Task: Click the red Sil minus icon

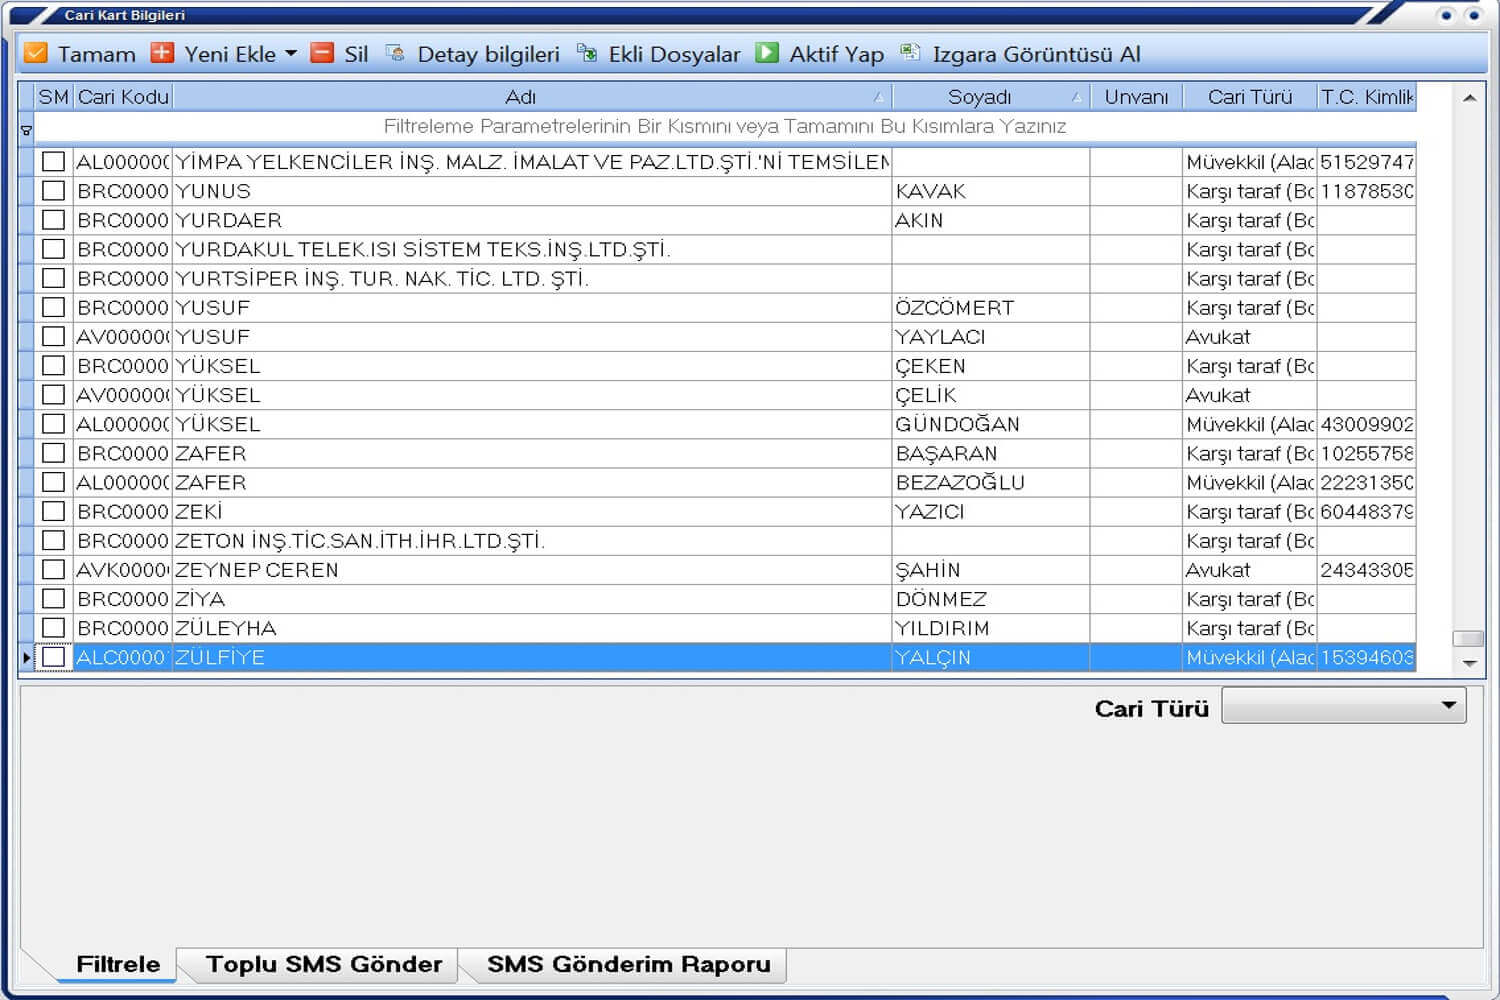Action: click(322, 53)
